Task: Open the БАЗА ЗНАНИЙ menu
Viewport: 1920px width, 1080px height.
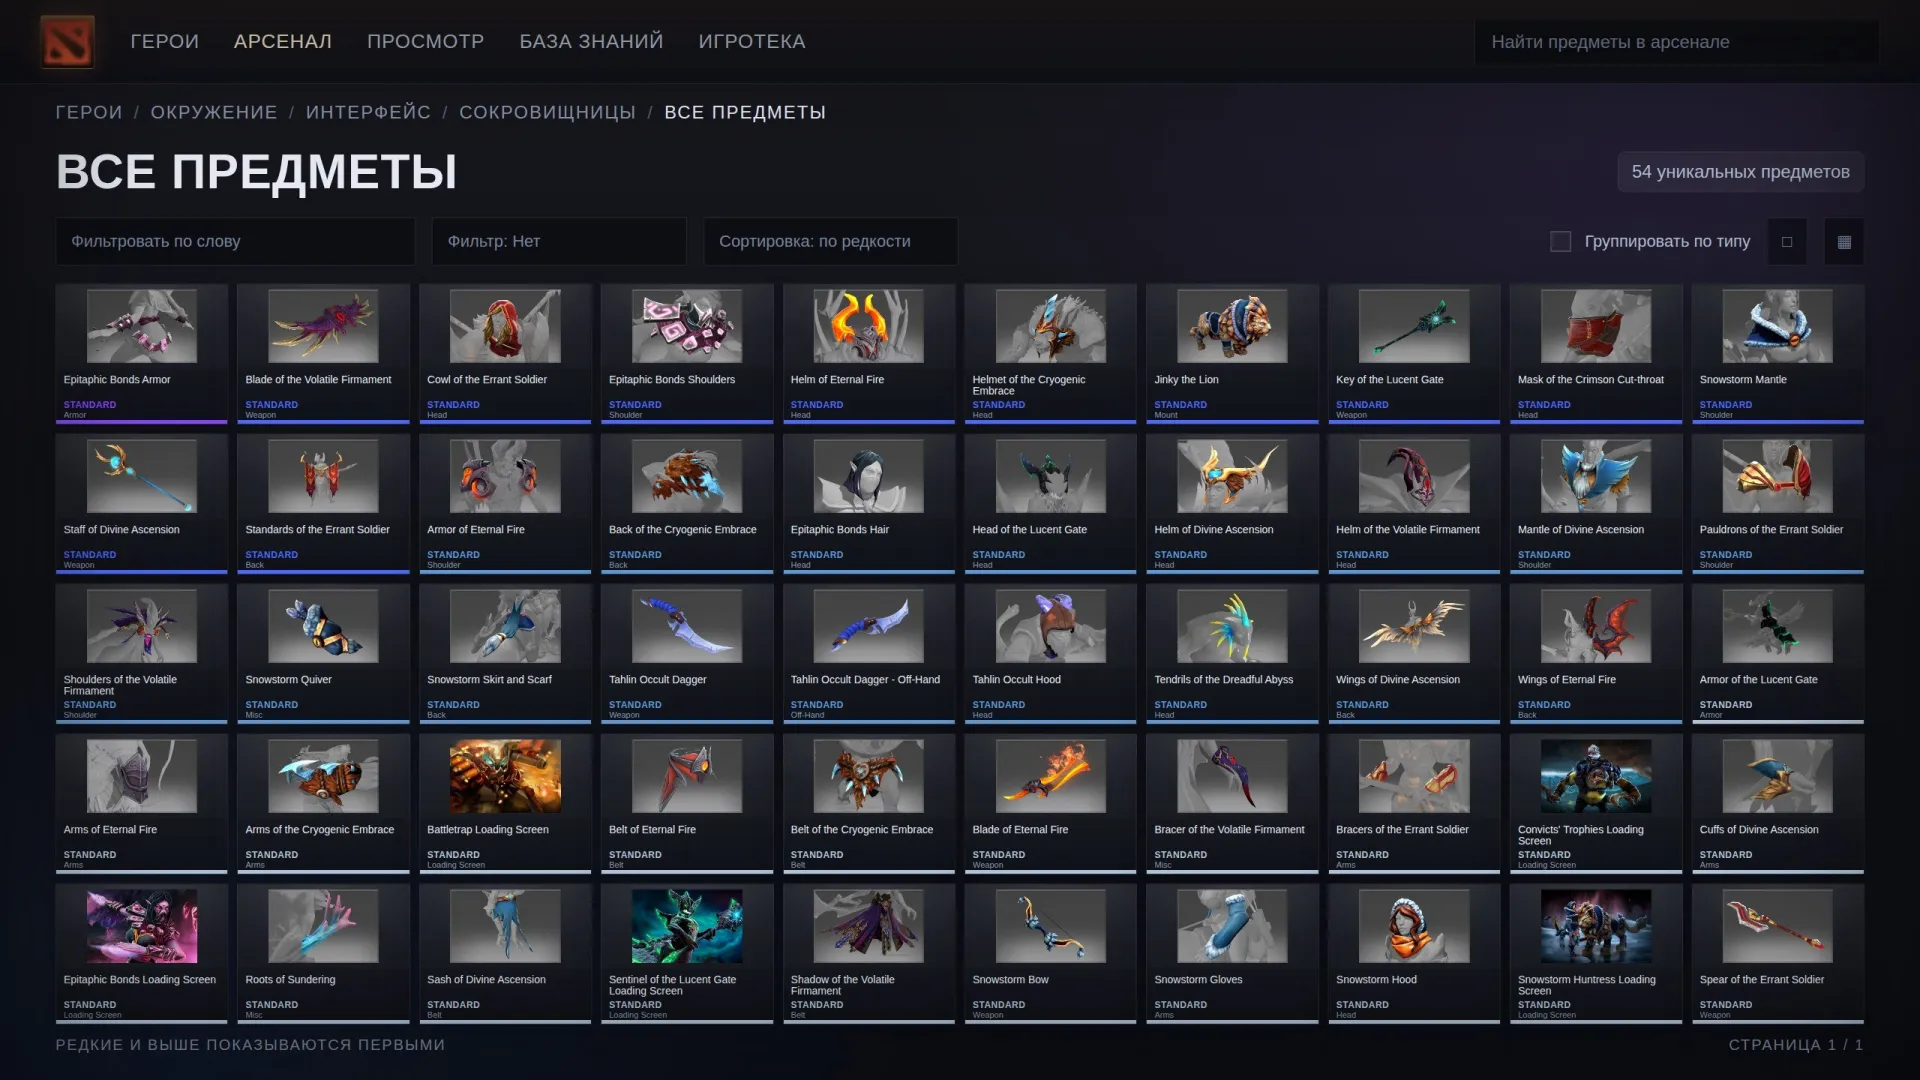Action: point(591,41)
